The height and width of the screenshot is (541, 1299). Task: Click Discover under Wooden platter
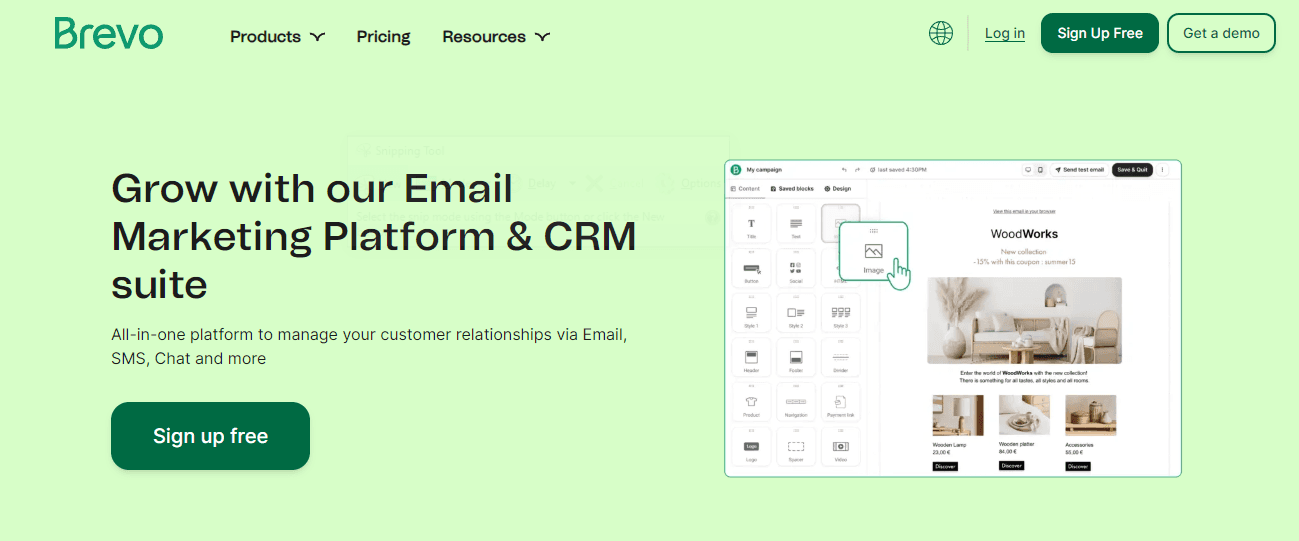point(1011,465)
